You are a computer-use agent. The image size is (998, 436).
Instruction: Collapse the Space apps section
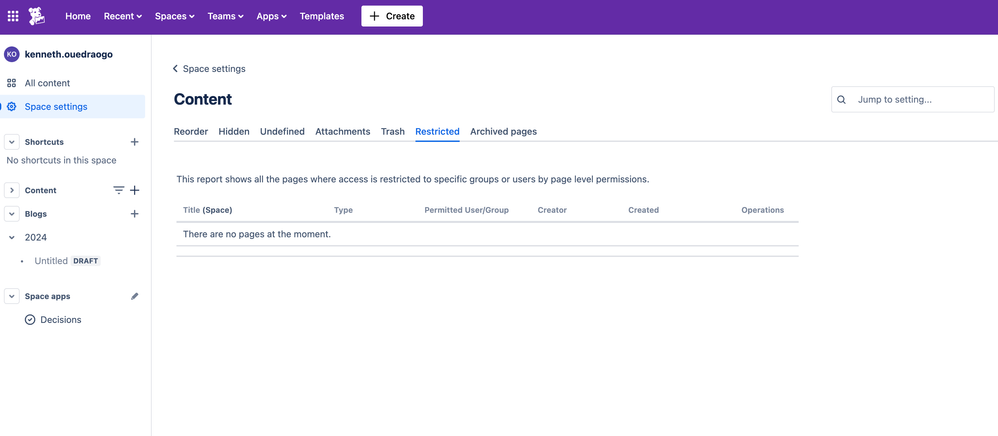(x=11, y=297)
